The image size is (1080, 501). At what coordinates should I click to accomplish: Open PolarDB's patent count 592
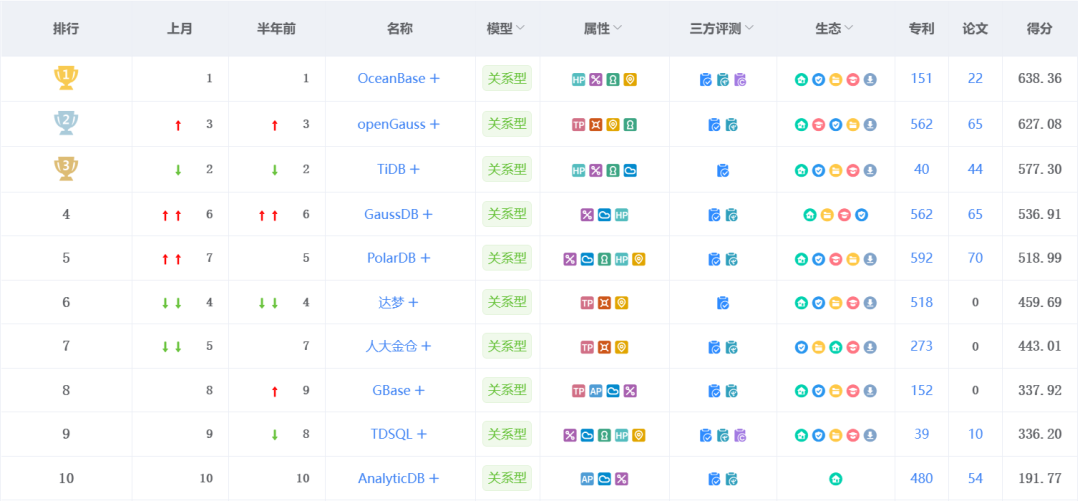(922, 258)
